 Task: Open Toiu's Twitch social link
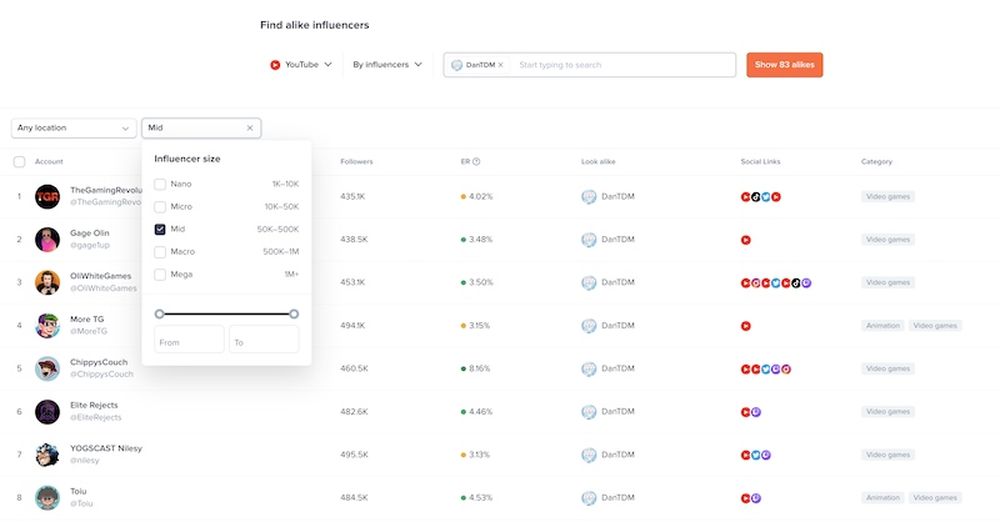pyautogui.click(x=756, y=498)
